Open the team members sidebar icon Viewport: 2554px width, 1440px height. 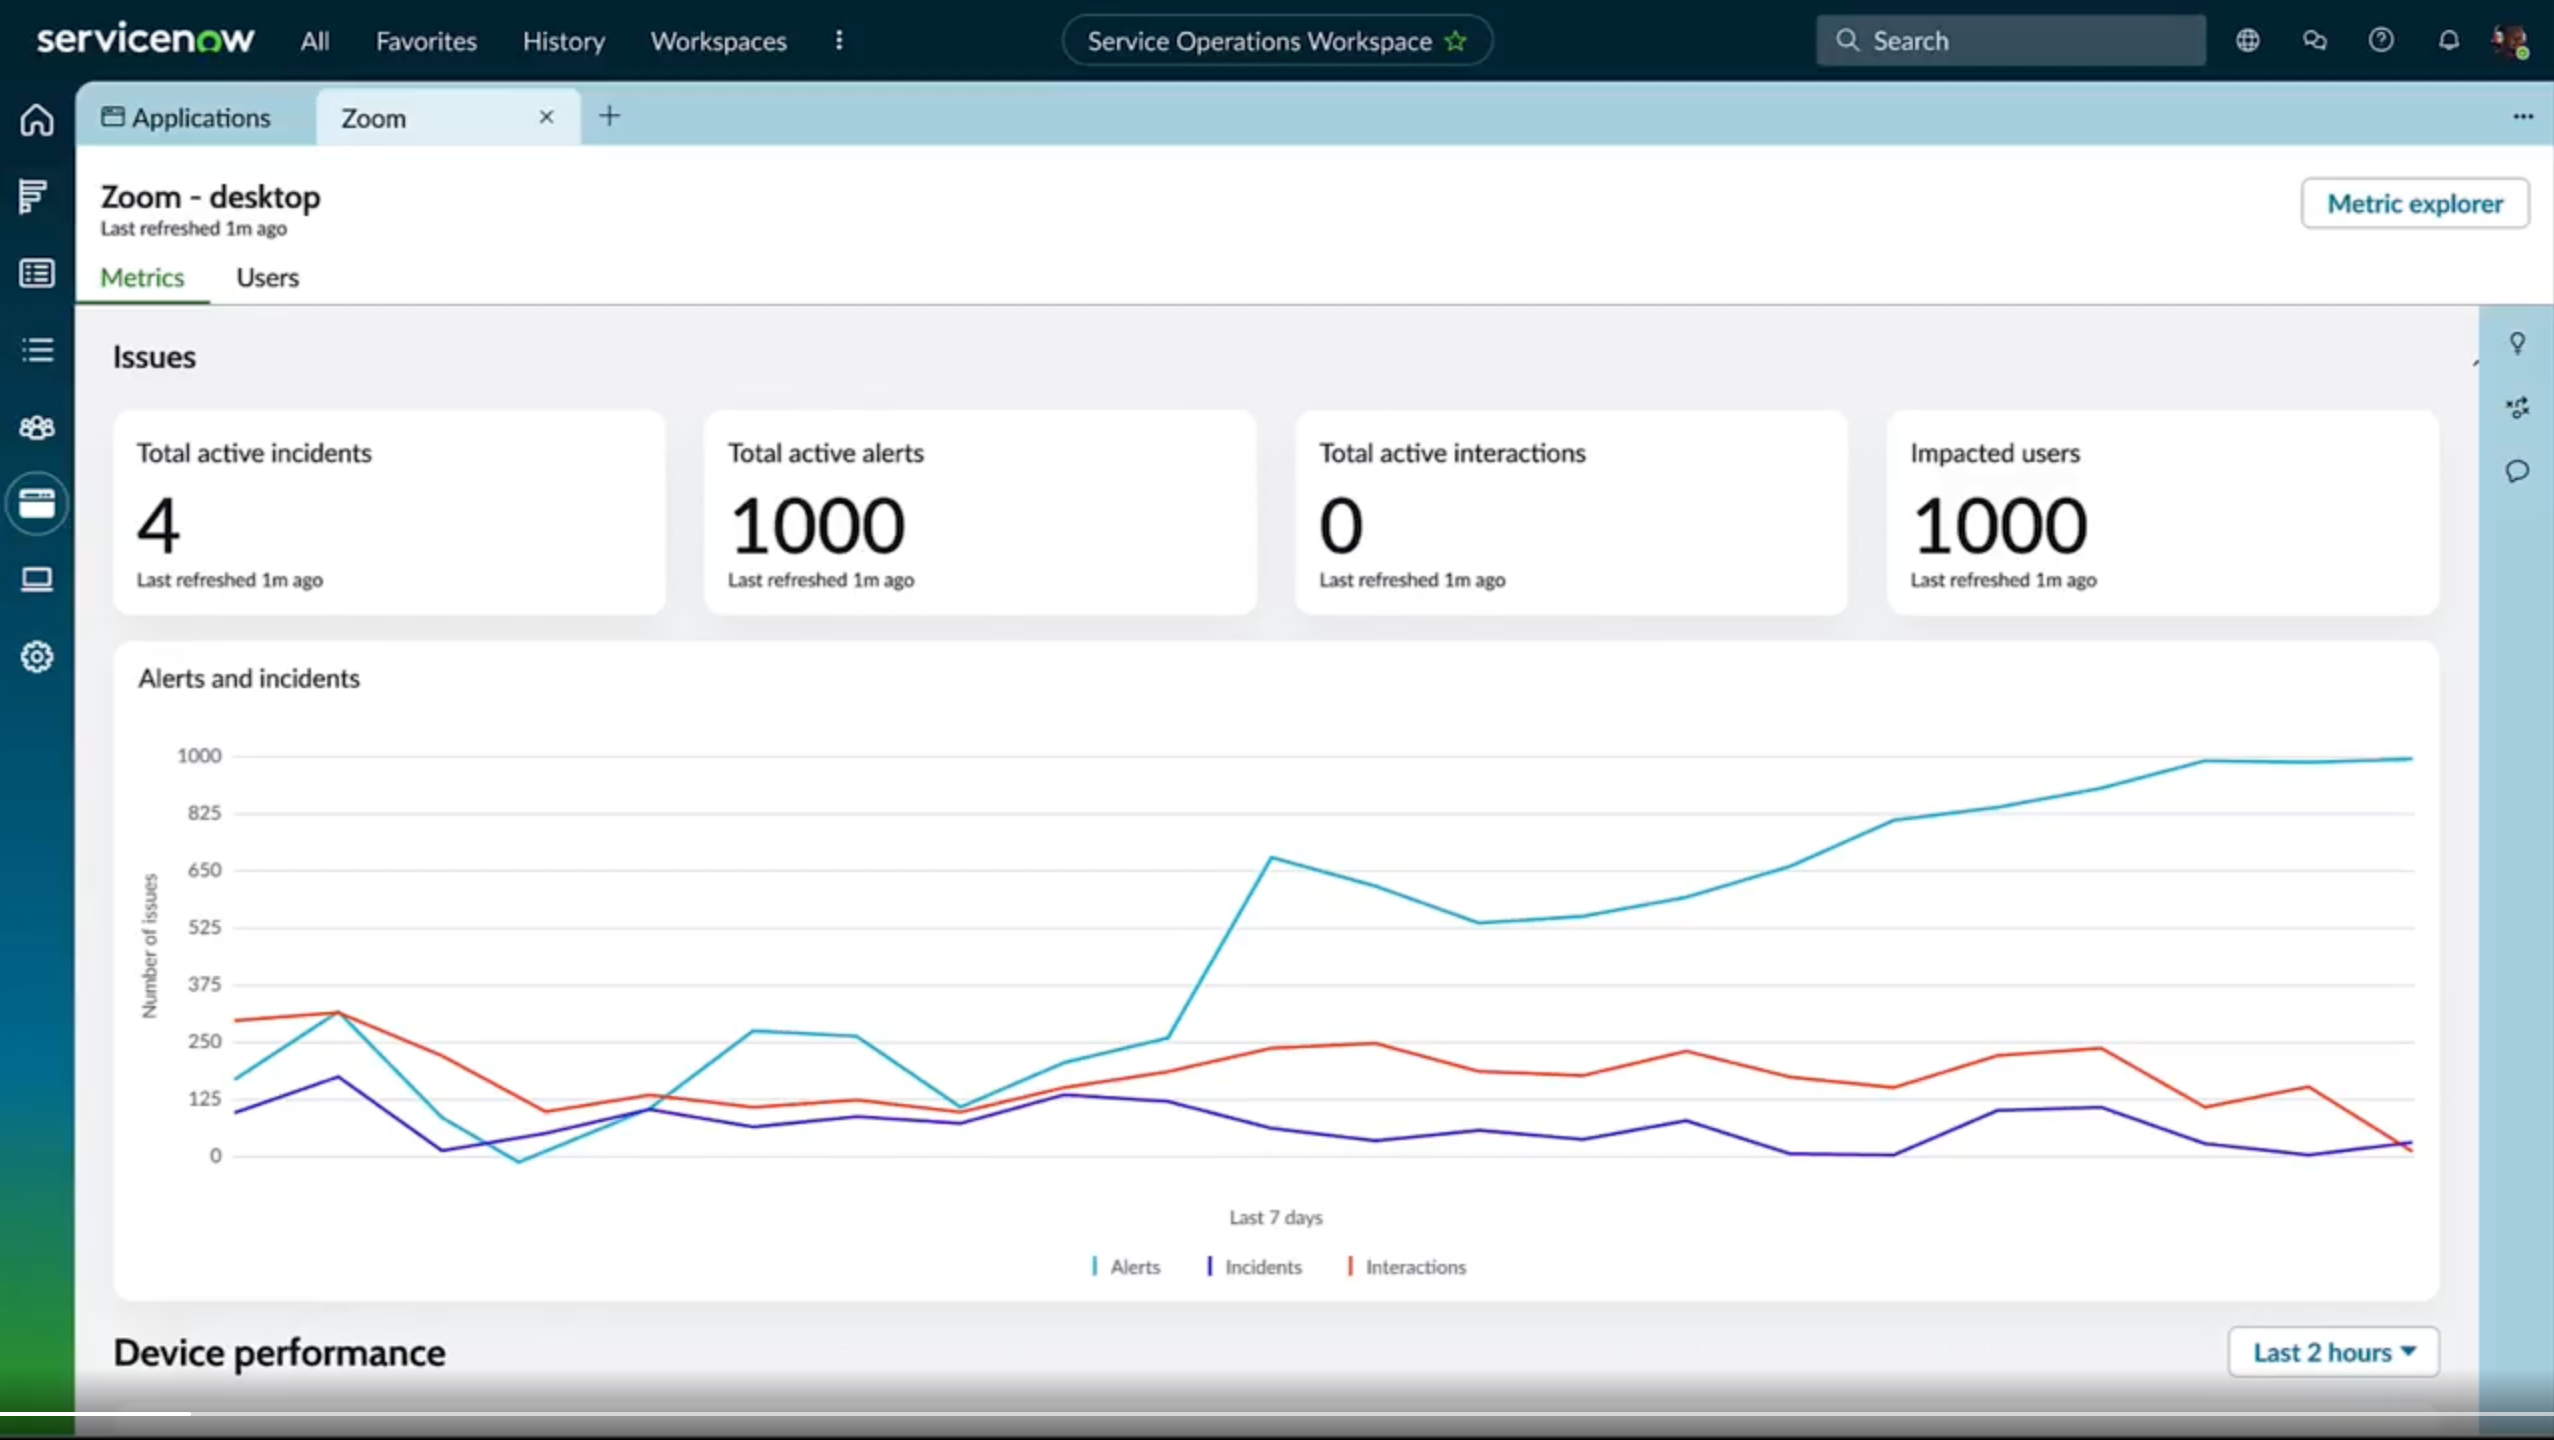37,428
